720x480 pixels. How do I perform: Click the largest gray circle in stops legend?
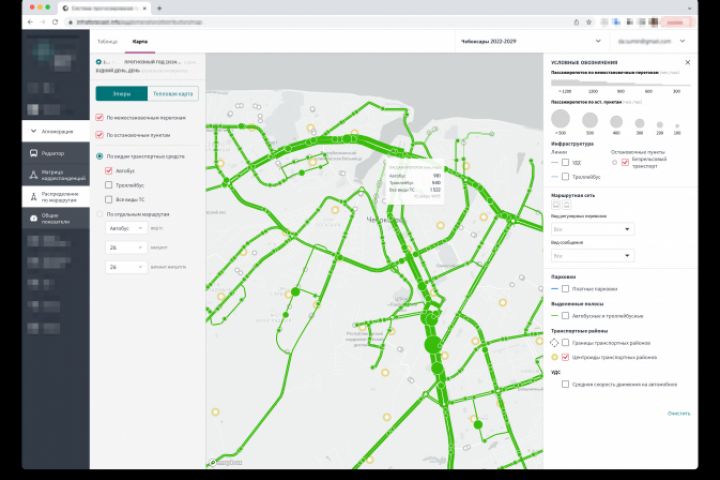point(560,119)
